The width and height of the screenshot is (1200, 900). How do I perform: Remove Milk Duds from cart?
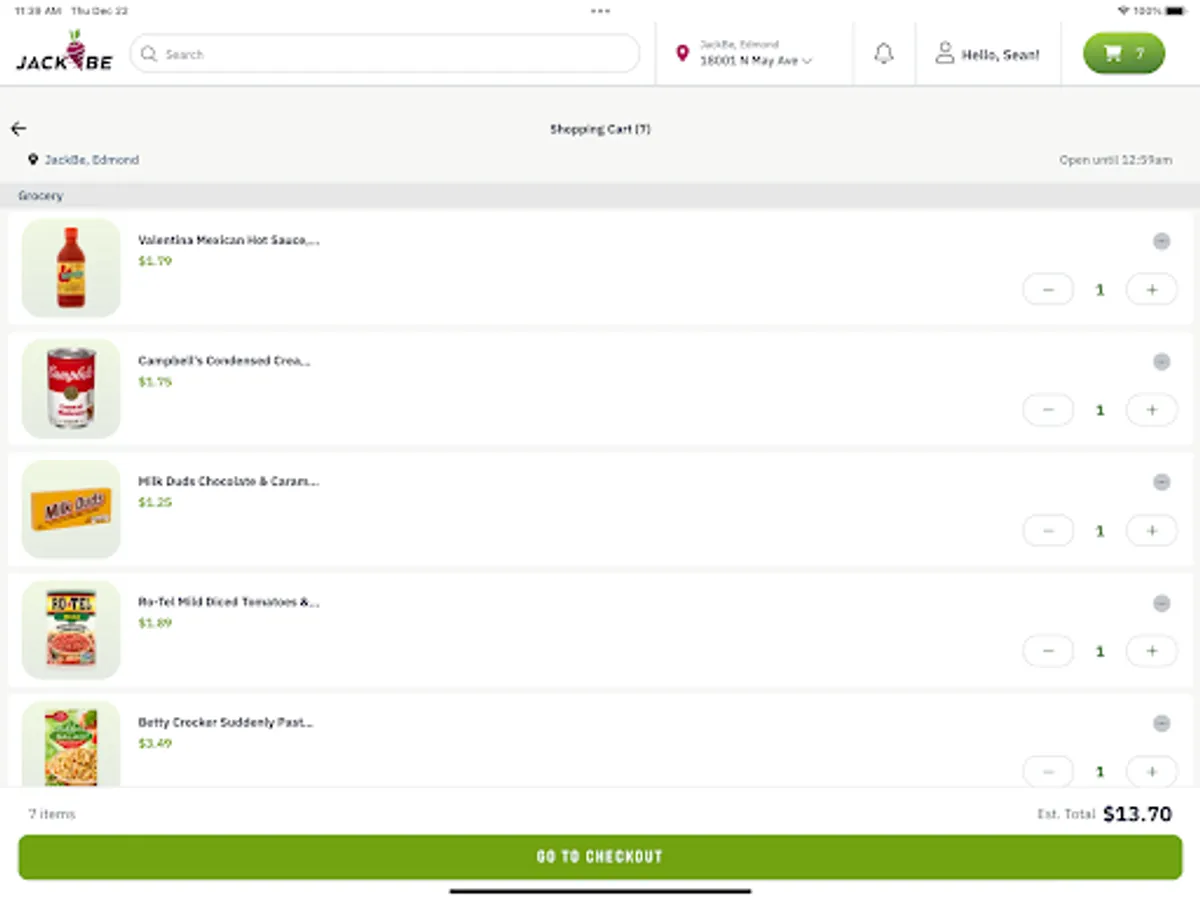[x=1161, y=482]
